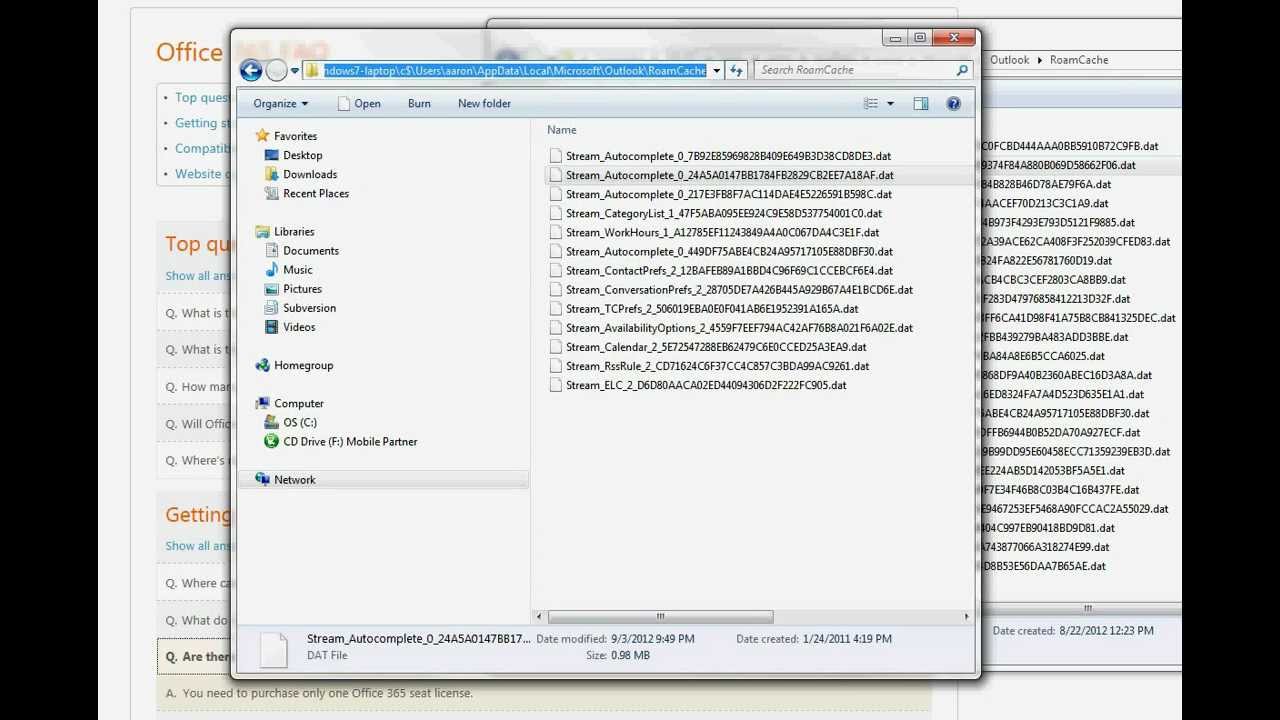Click the Search RoamCache field

[x=856, y=70]
